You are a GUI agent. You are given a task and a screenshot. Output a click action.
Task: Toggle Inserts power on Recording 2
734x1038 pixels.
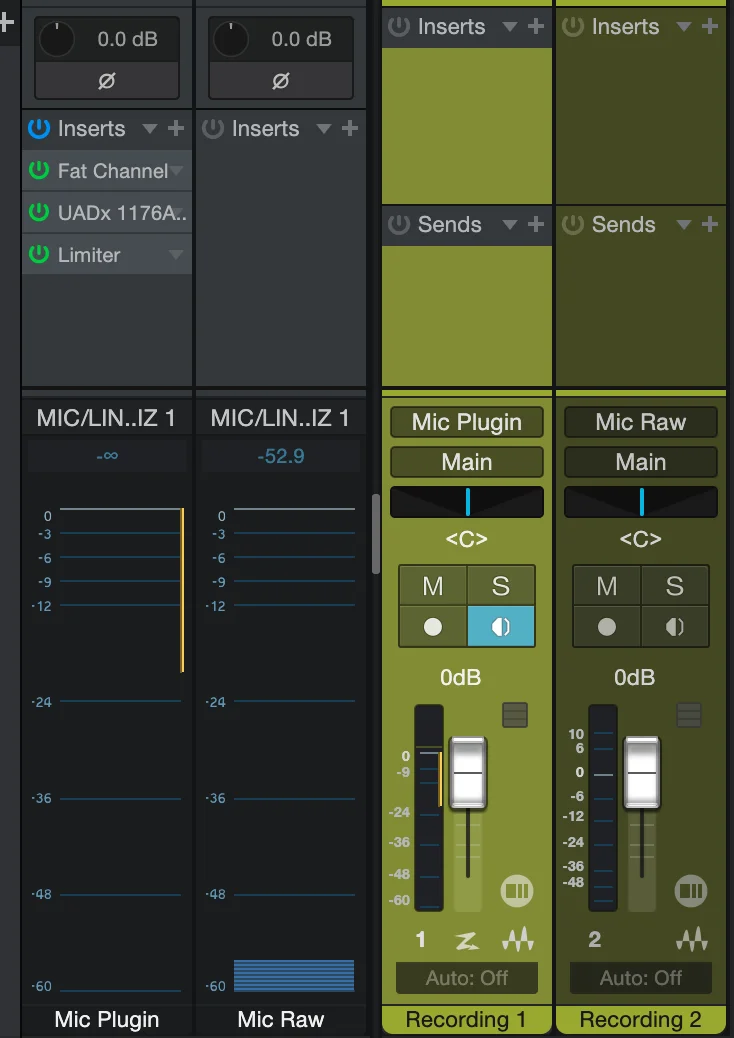[573, 26]
